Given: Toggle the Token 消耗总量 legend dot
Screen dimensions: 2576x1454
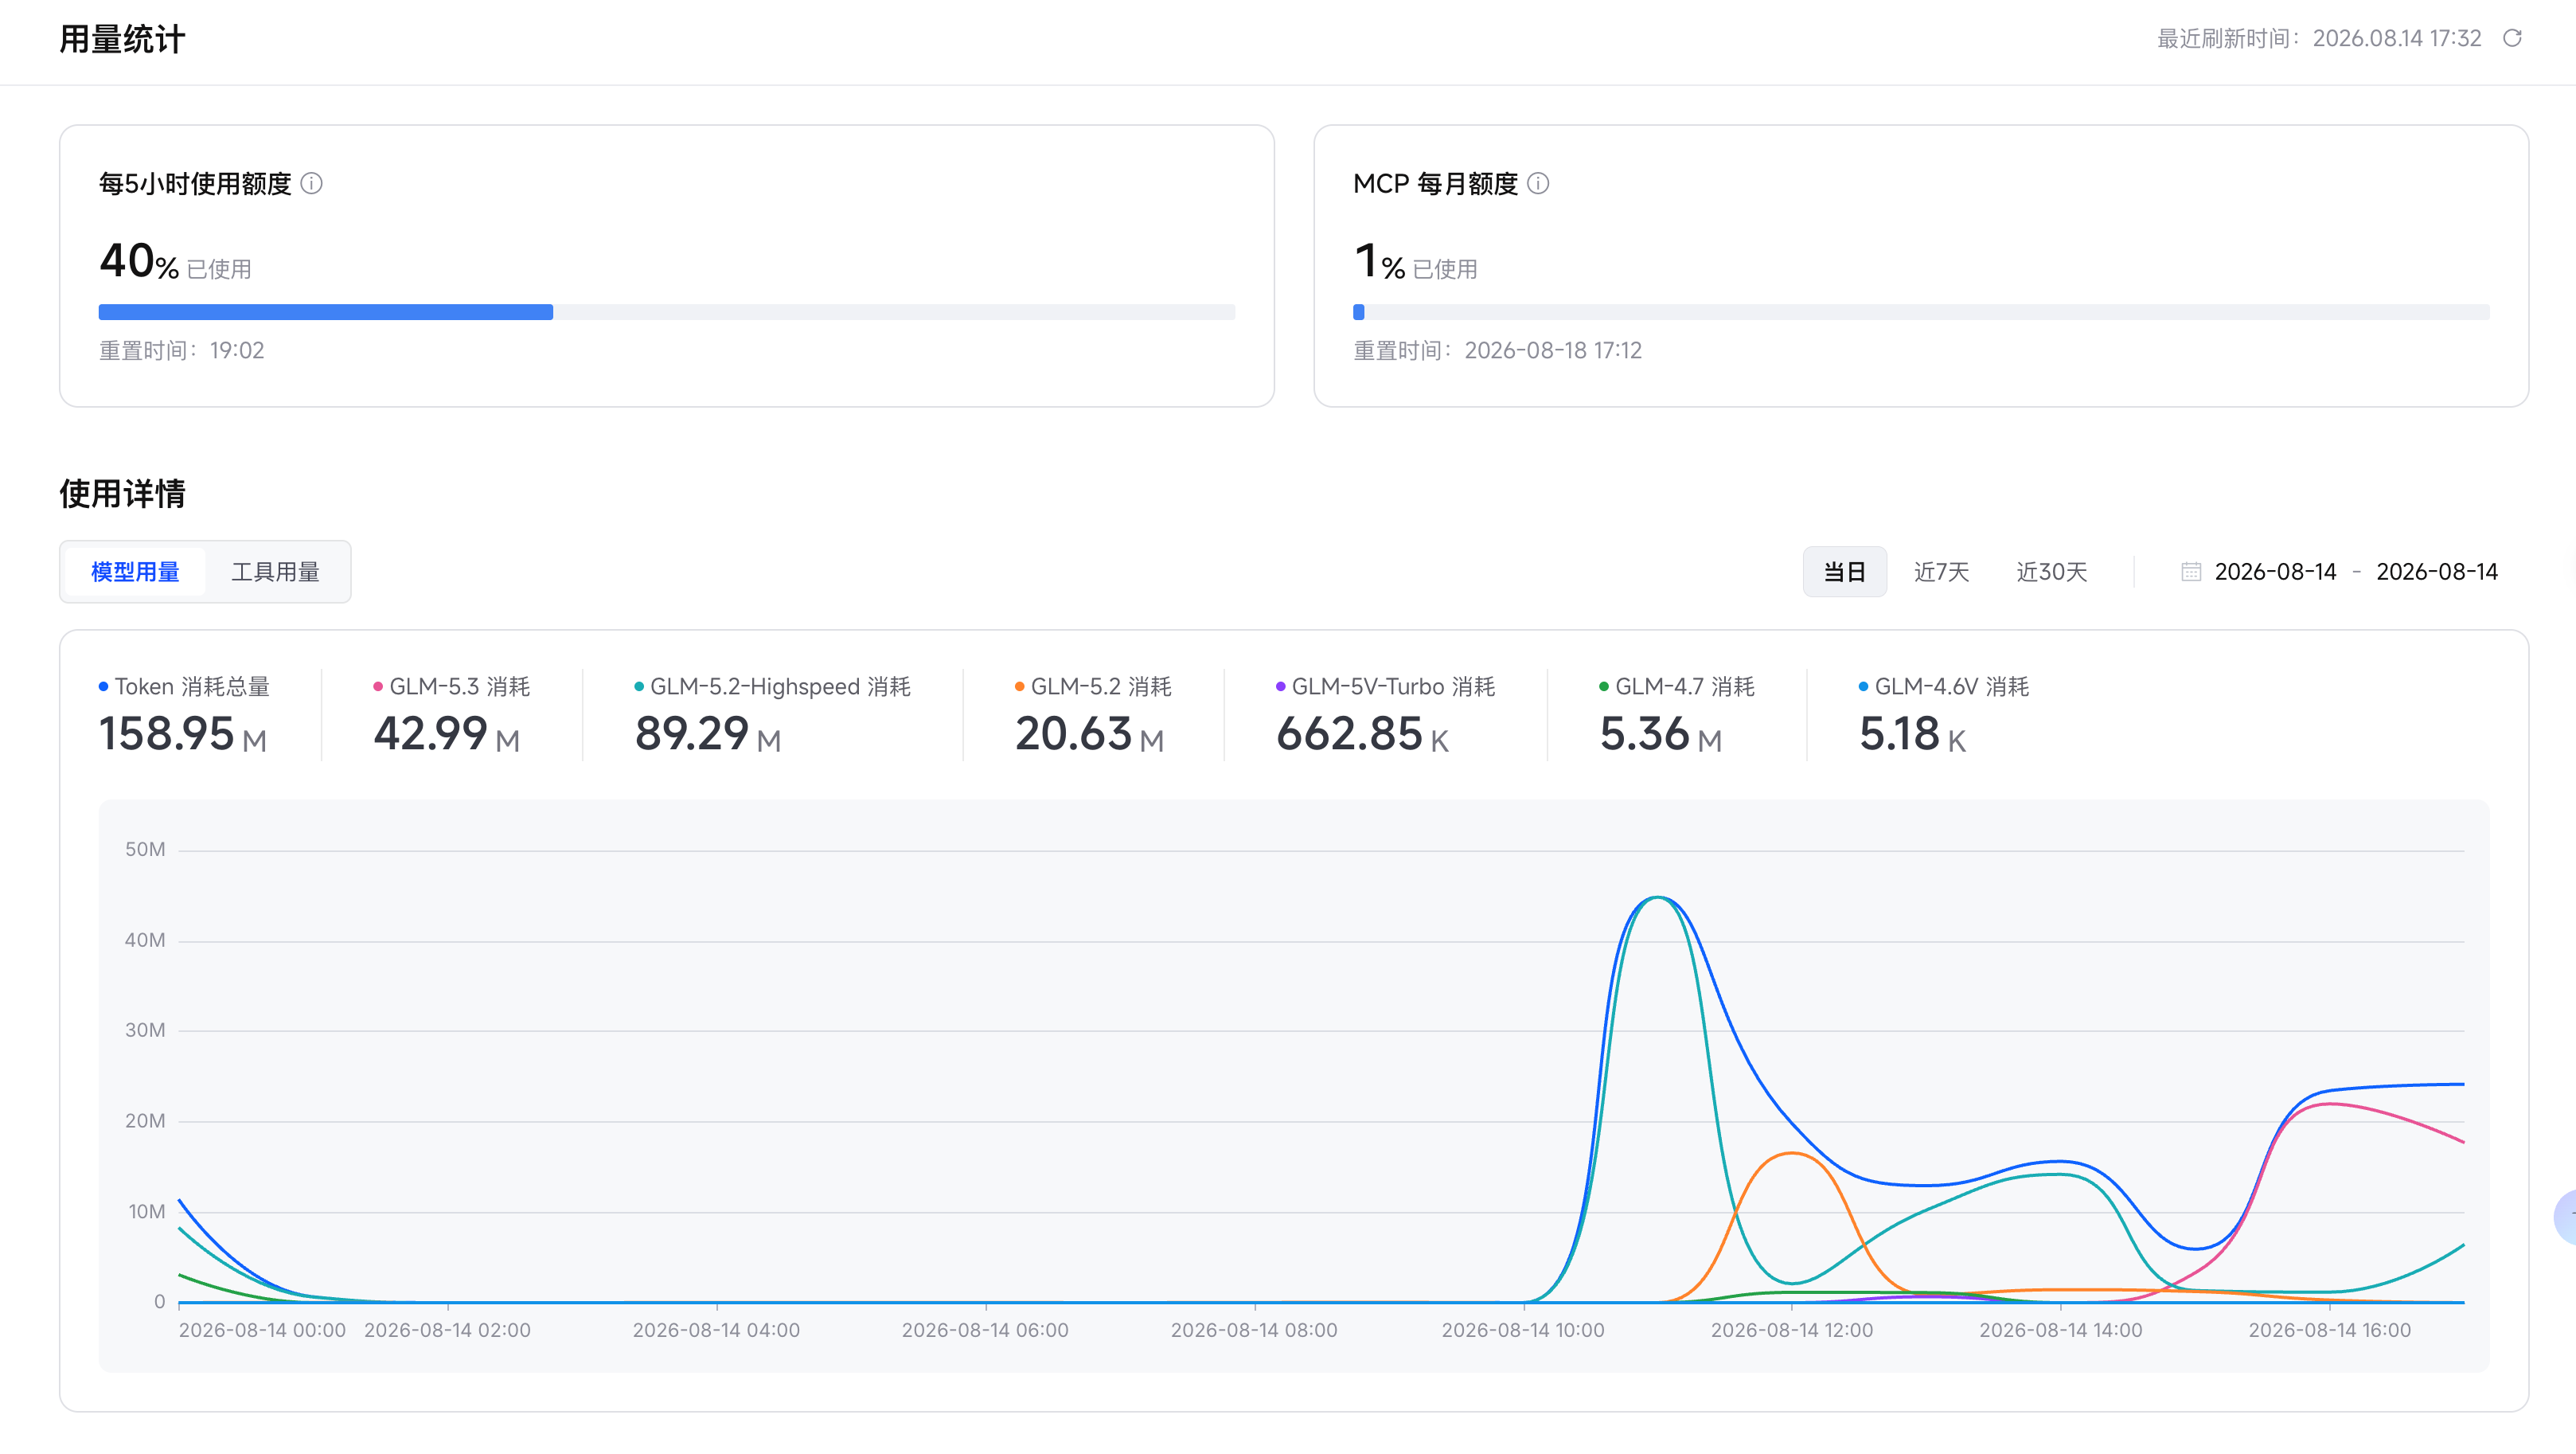Looking at the screenshot, I should [x=103, y=686].
